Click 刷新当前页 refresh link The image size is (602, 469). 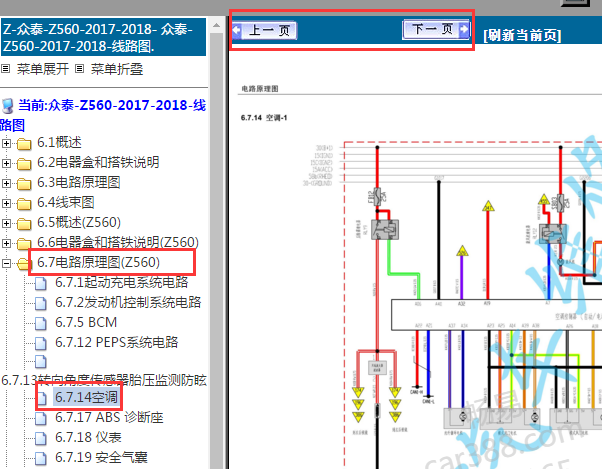pyautogui.click(x=522, y=35)
